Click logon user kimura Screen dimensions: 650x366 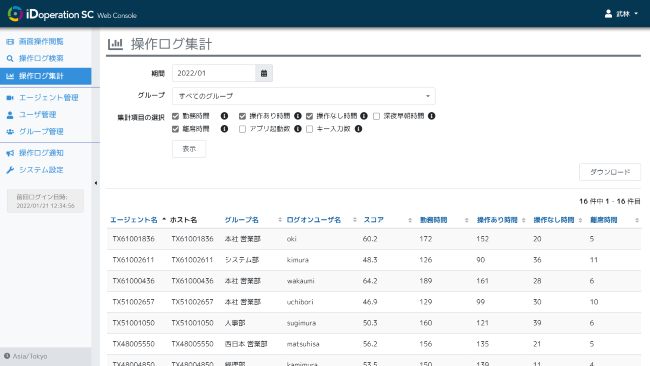pyautogui.click(x=298, y=260)
